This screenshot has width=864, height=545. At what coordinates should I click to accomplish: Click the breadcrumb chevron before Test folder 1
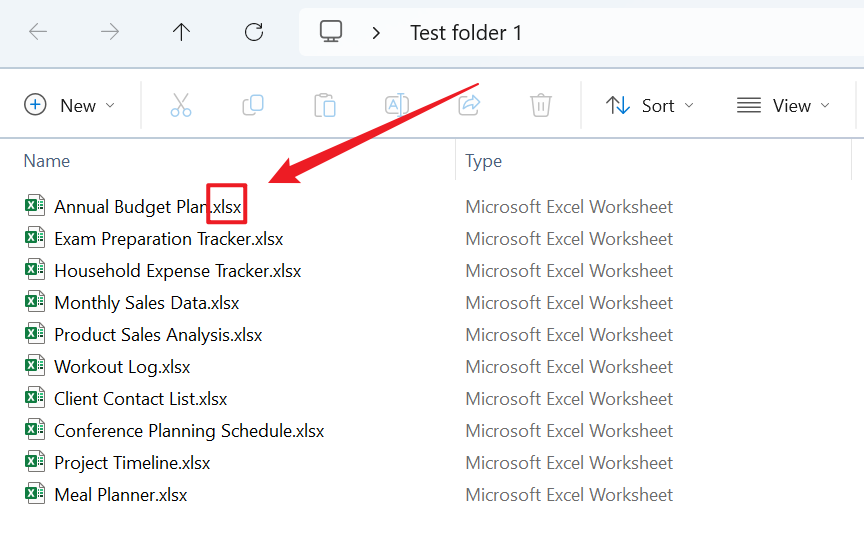(x=377, y=33)
